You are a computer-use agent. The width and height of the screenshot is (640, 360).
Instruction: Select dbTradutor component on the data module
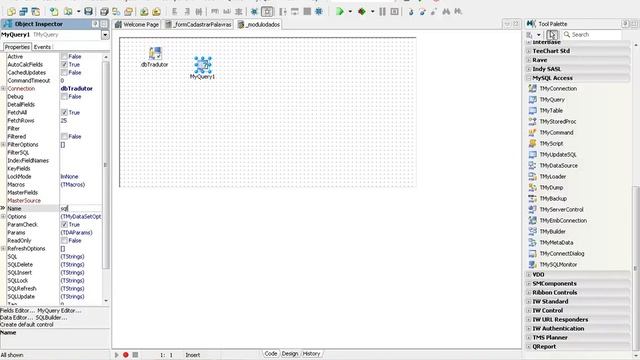click(155, 53)
